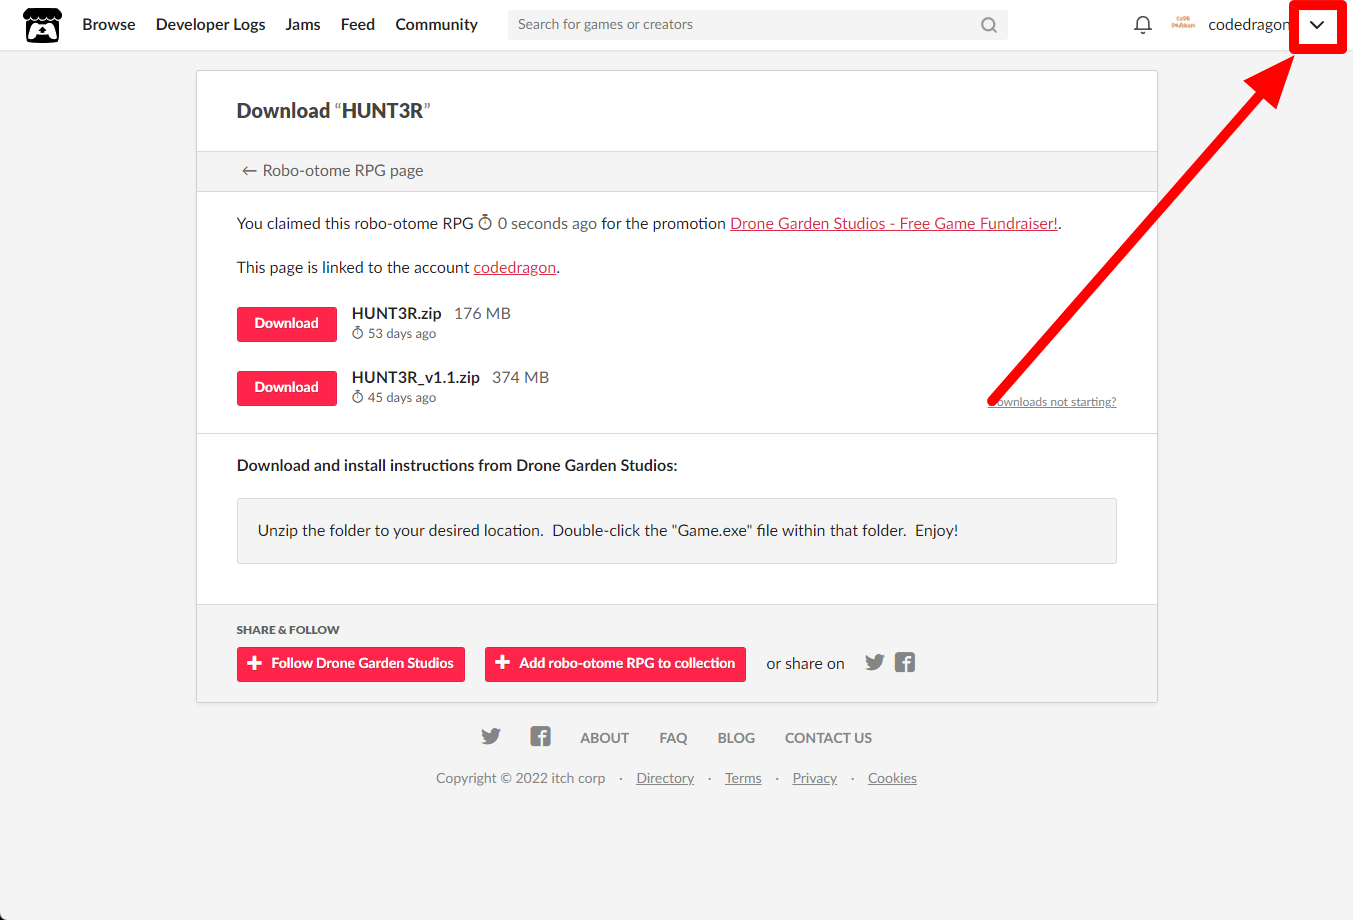Open codedragon username in header
The image size is (1353, 920).
click(x=1248, y=25)
